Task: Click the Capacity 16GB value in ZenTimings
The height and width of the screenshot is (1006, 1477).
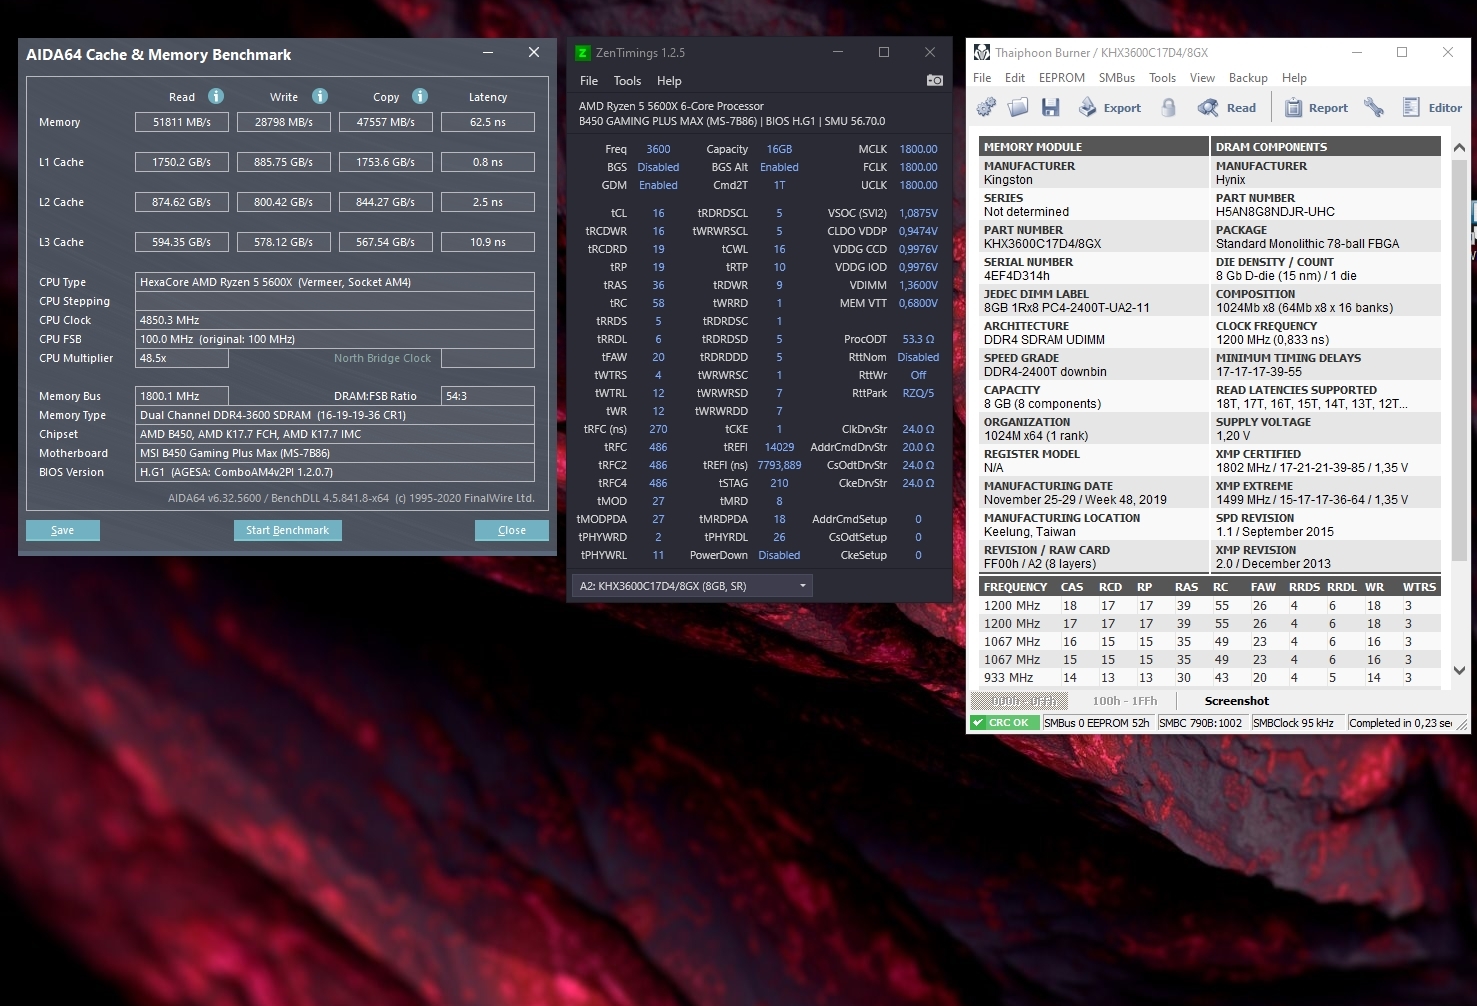Action: pyautogui.click(x=779, y=149)
